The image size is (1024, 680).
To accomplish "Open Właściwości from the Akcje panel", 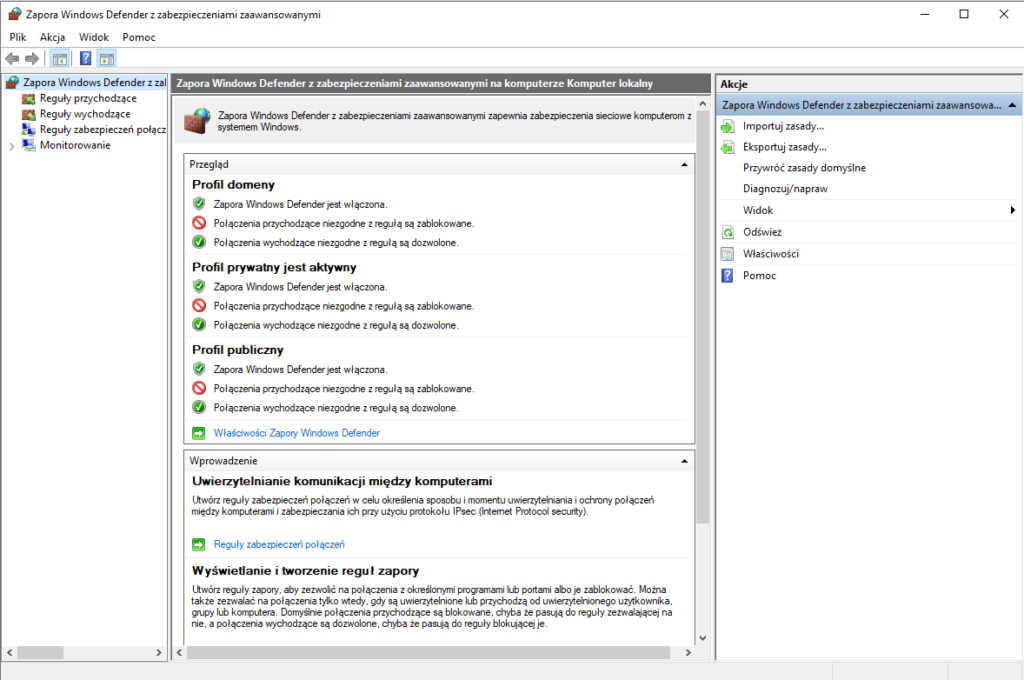I will click(768, 253).
